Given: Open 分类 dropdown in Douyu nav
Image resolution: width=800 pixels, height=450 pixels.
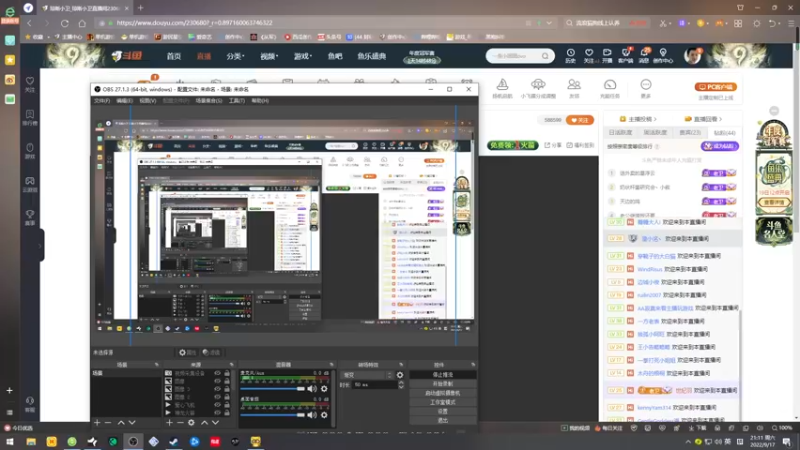Looking at the screenshot, I should [235, 56].
